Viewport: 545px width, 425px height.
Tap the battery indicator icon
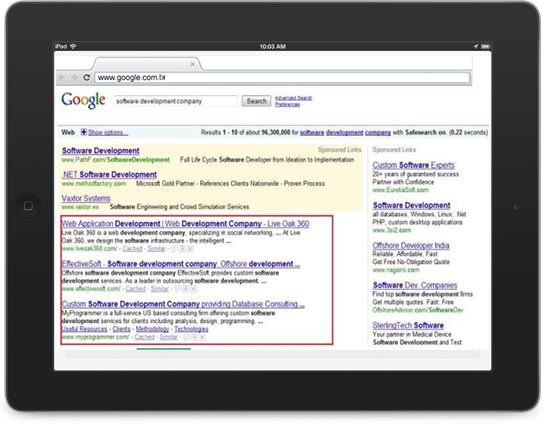click(x=486, y=46)
